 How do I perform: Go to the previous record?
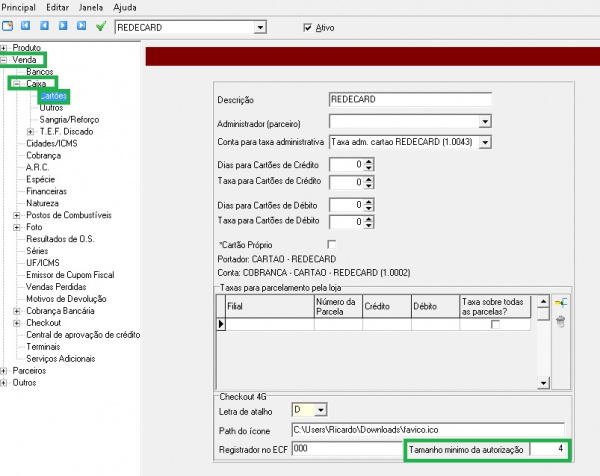[x=44, y=27]
